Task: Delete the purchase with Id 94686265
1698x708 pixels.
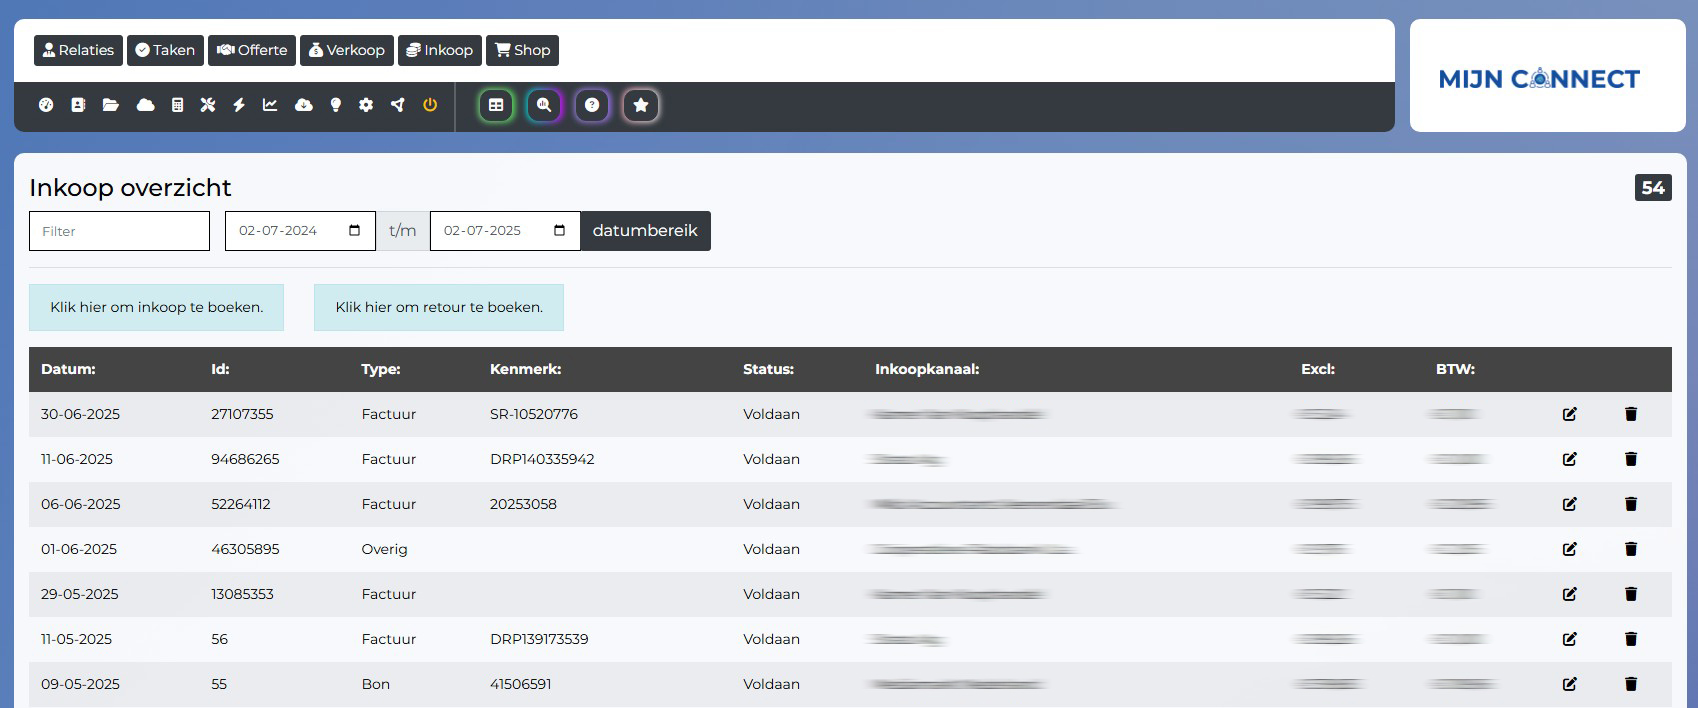Action: click(x=1630, y=459)
